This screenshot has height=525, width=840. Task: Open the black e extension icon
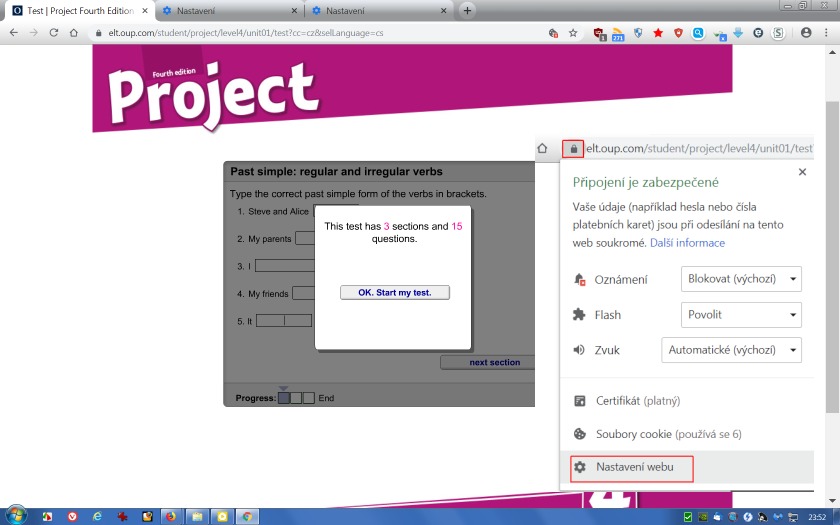point(758,33)
